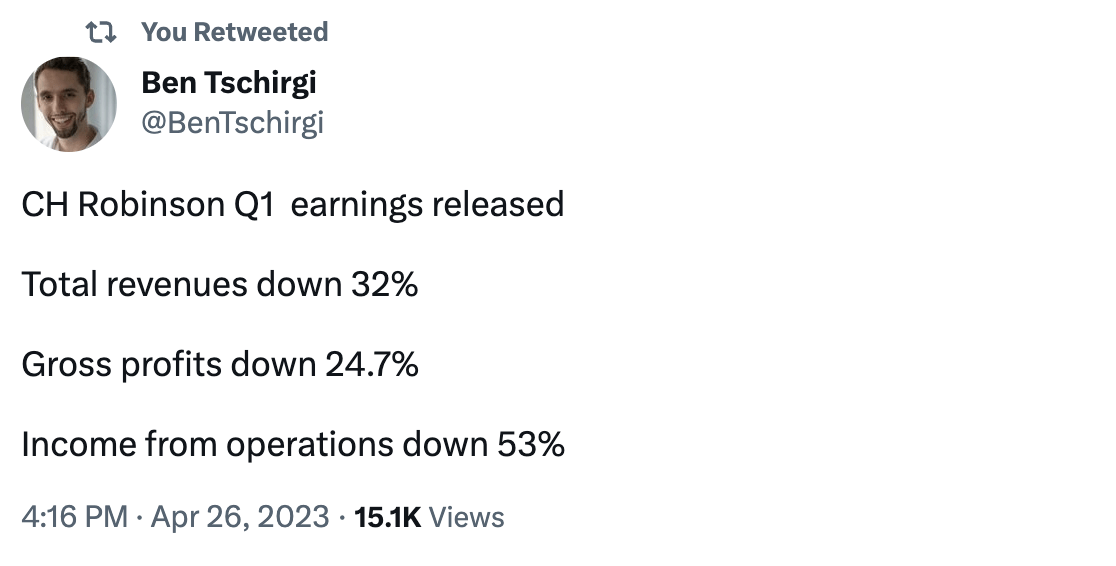Click the 53% figure in the tweet
This screenshot has width=1116, height=566.
(x=530, y=445)
